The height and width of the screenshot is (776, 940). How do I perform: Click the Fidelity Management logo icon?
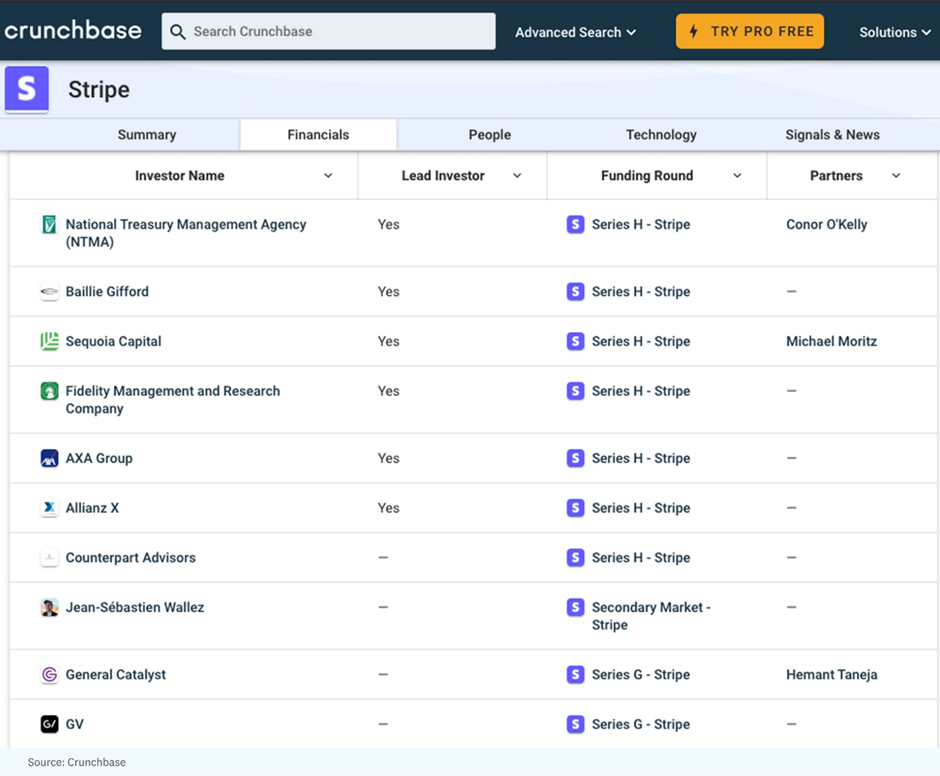[x=49, y=391]
